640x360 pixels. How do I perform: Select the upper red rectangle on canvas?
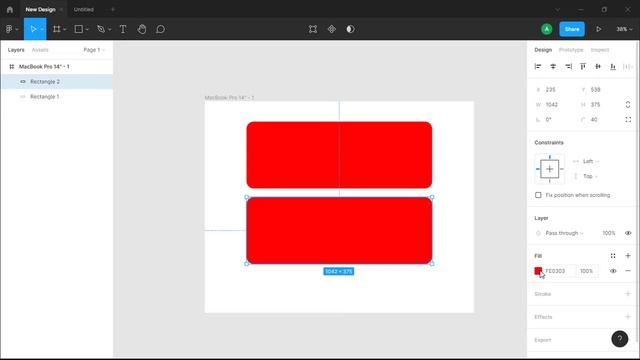point(339,155)
